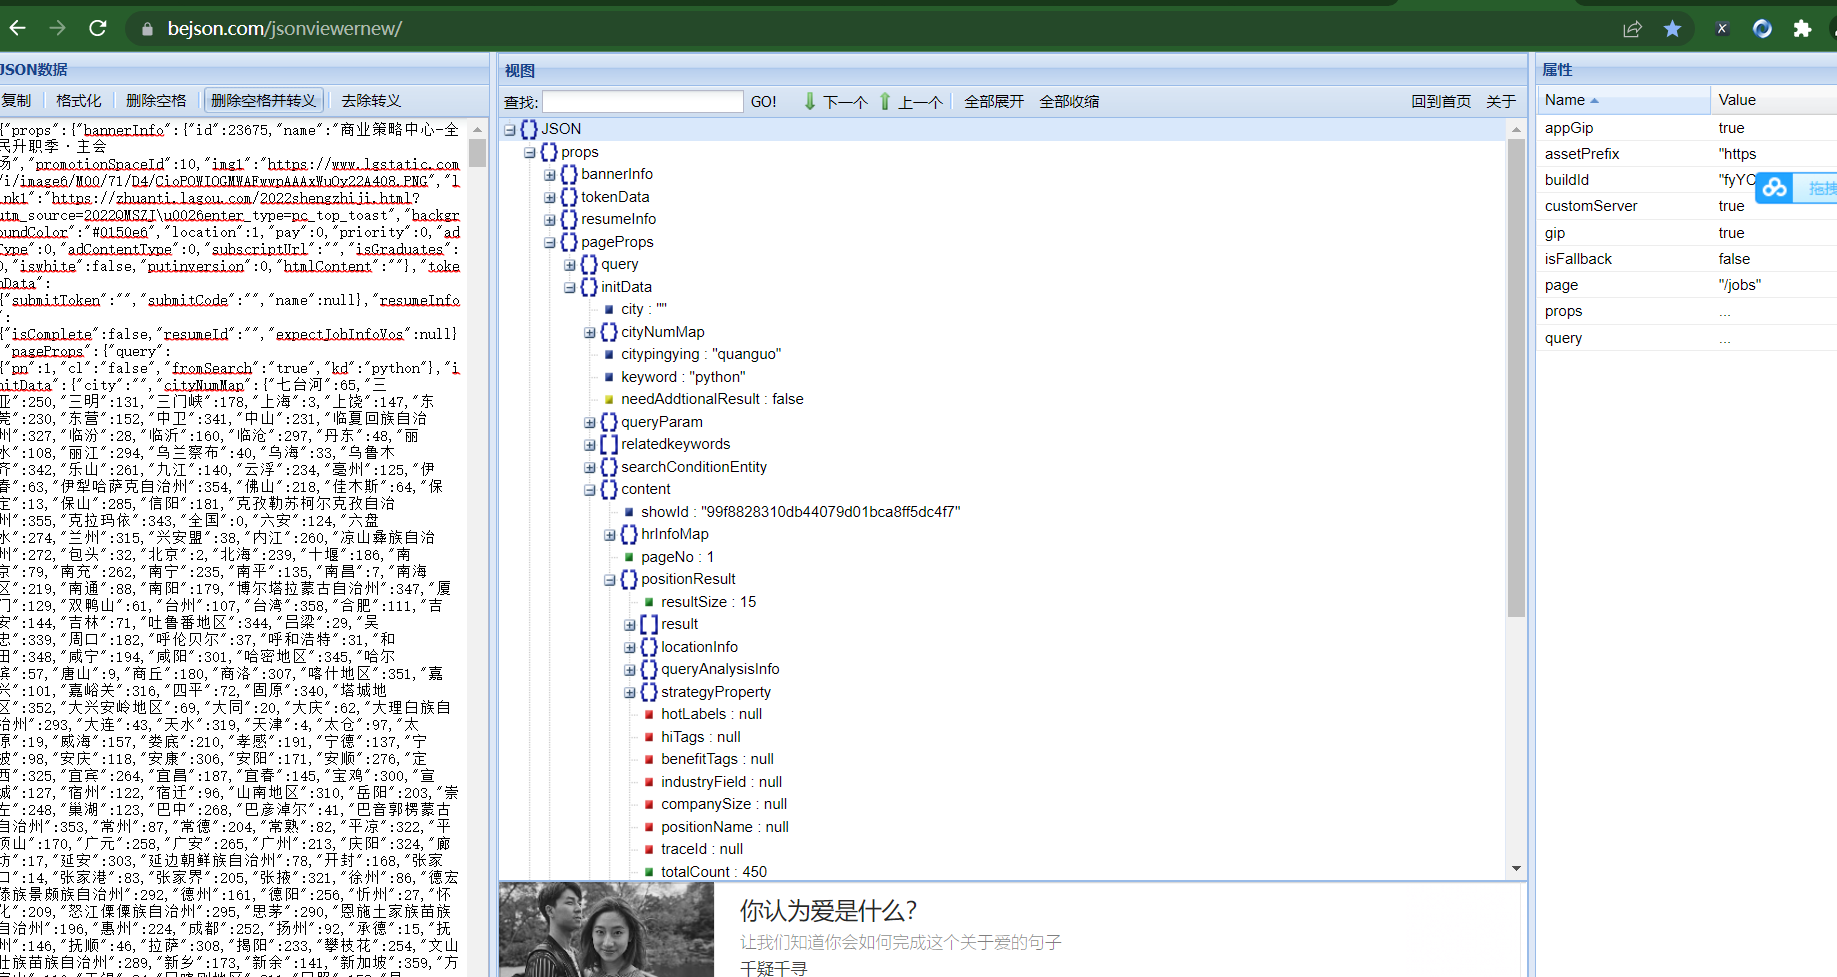
Task: Click 删除空格并转义 button
Action: tap(263, 101)
